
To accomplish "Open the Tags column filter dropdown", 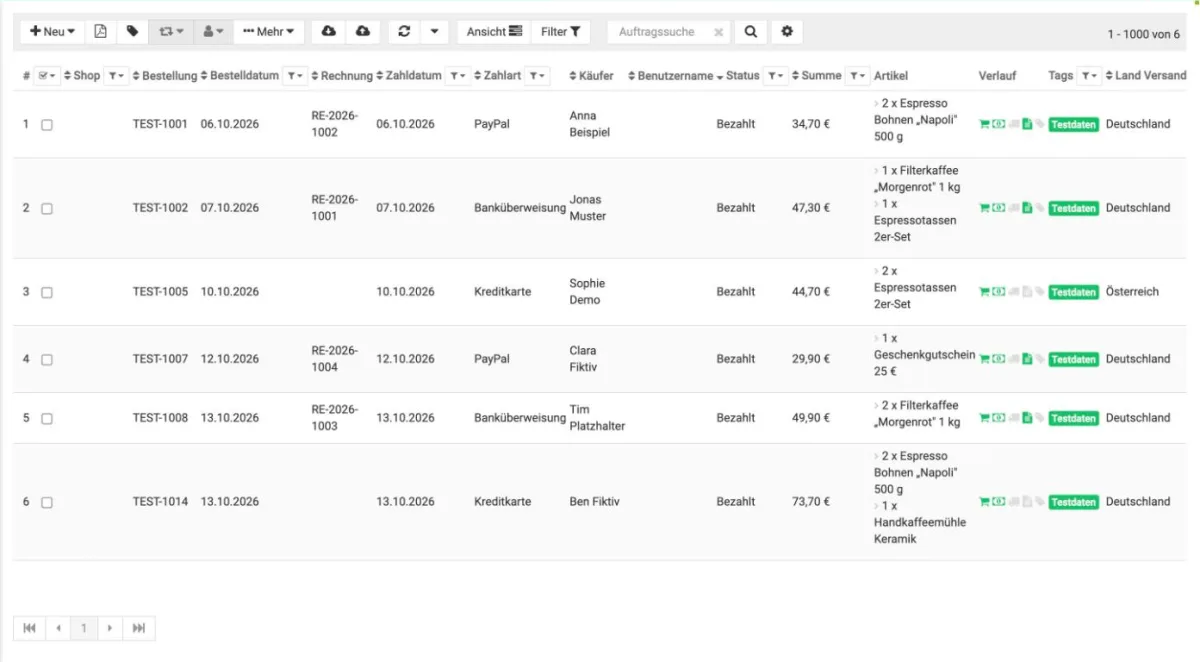I will 1089,75.
